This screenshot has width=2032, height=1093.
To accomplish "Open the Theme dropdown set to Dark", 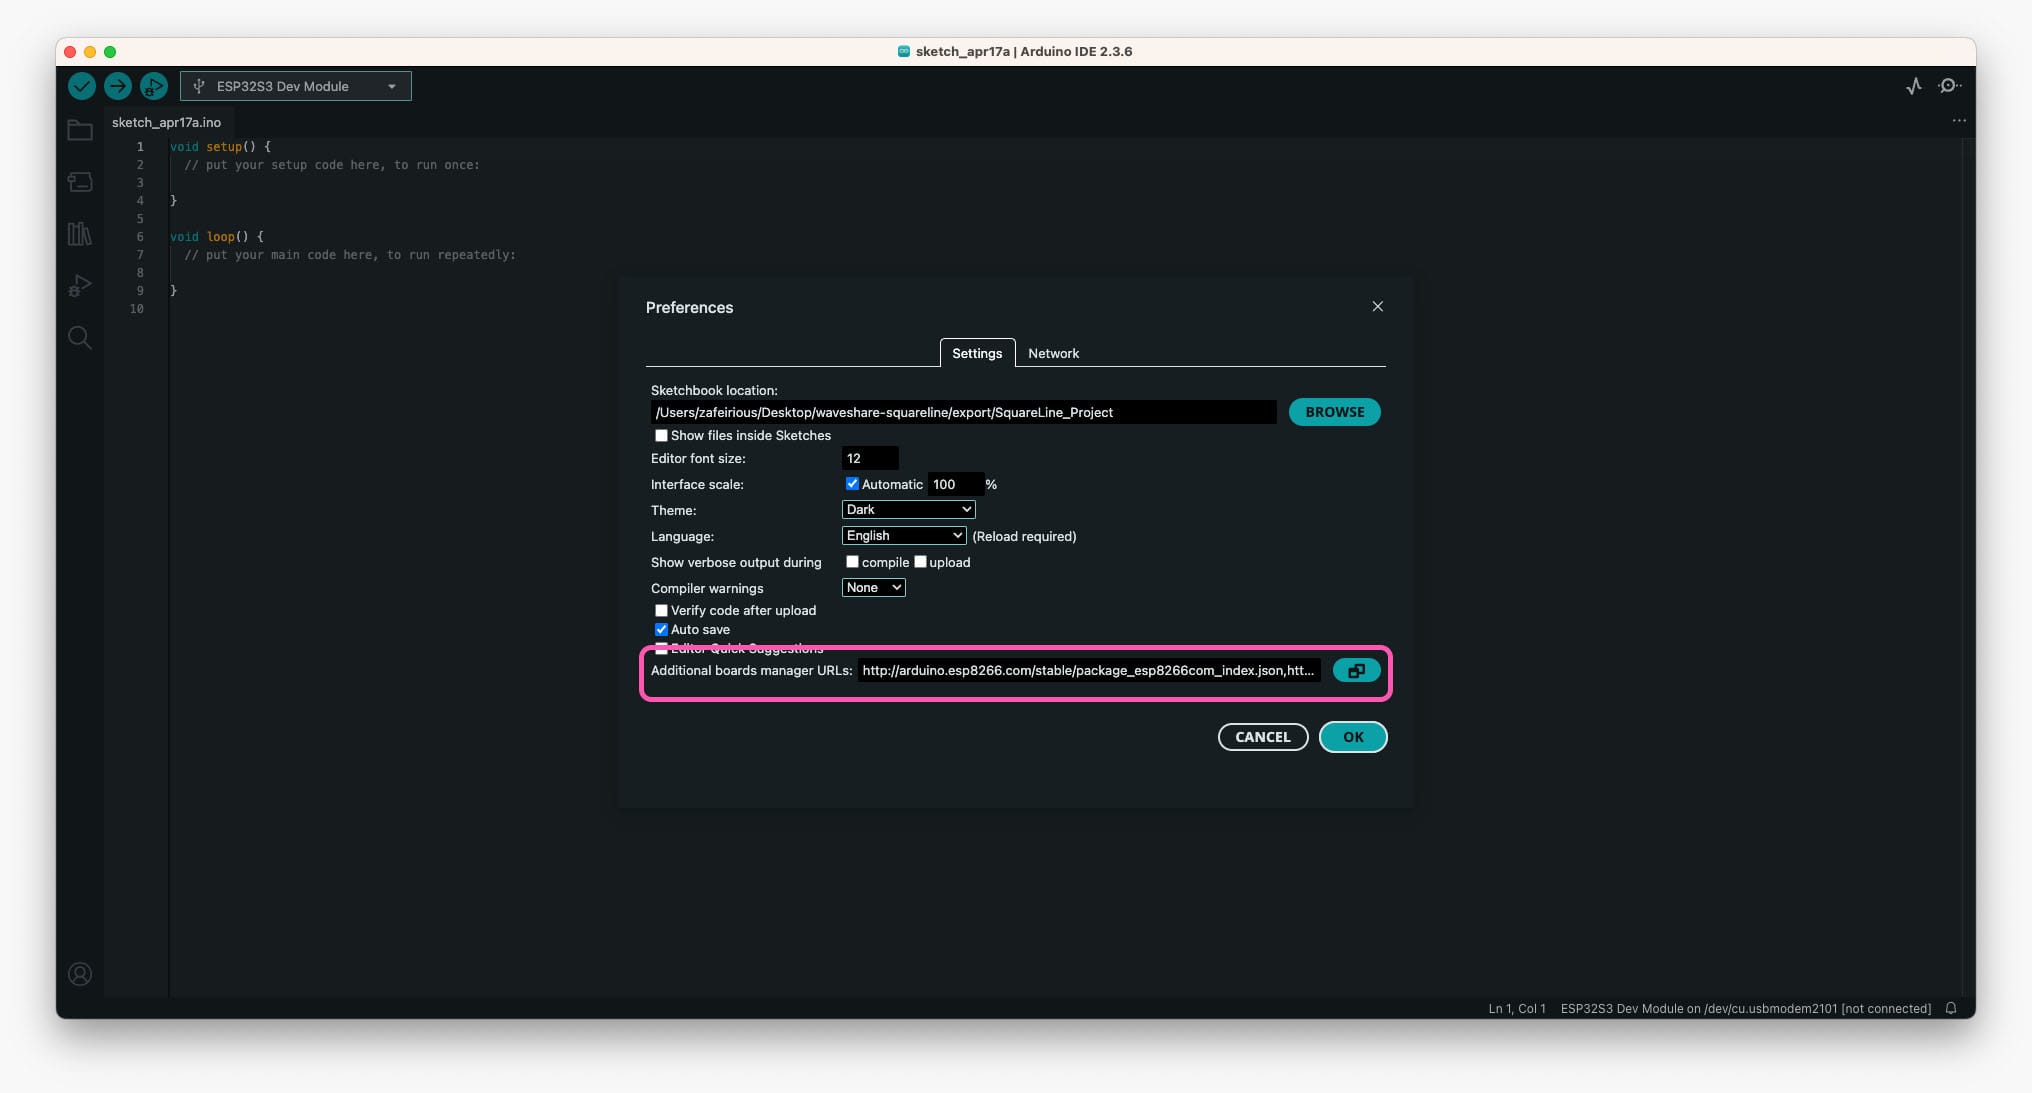I will coord(907,509).
